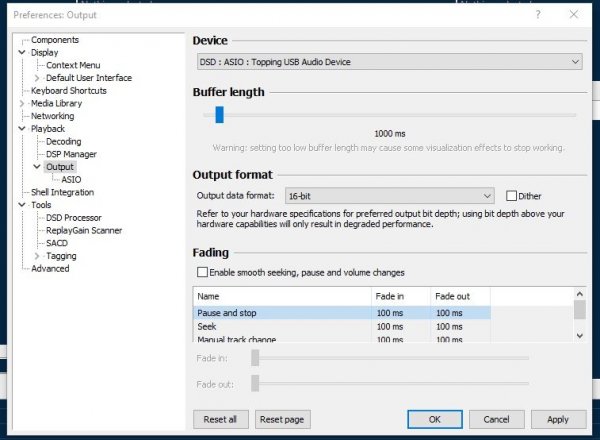The height and width of the screenshot is (440, 600).
Task: Expand the Tagging tree node
Action: (38, 256)
